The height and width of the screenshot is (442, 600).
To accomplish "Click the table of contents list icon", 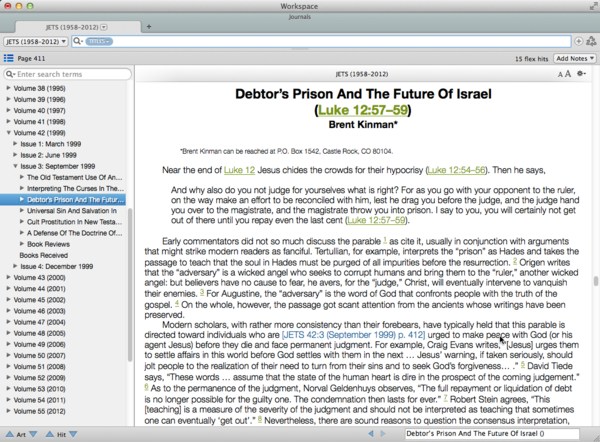I will (8, 59).
